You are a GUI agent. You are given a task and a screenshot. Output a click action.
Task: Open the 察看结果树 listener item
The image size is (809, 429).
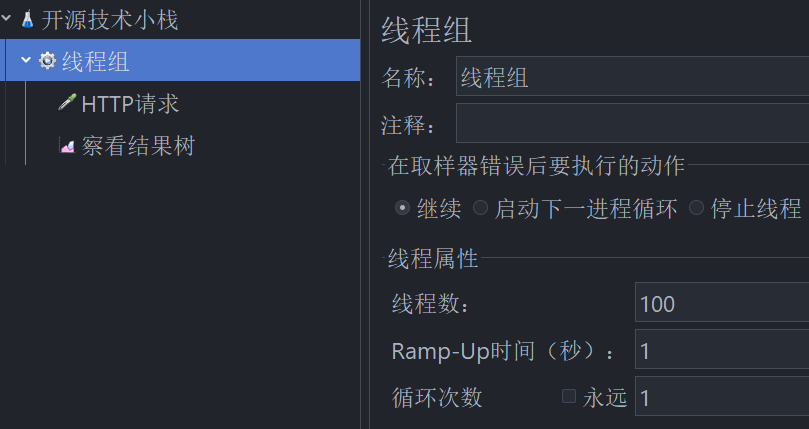coord(138,146)
